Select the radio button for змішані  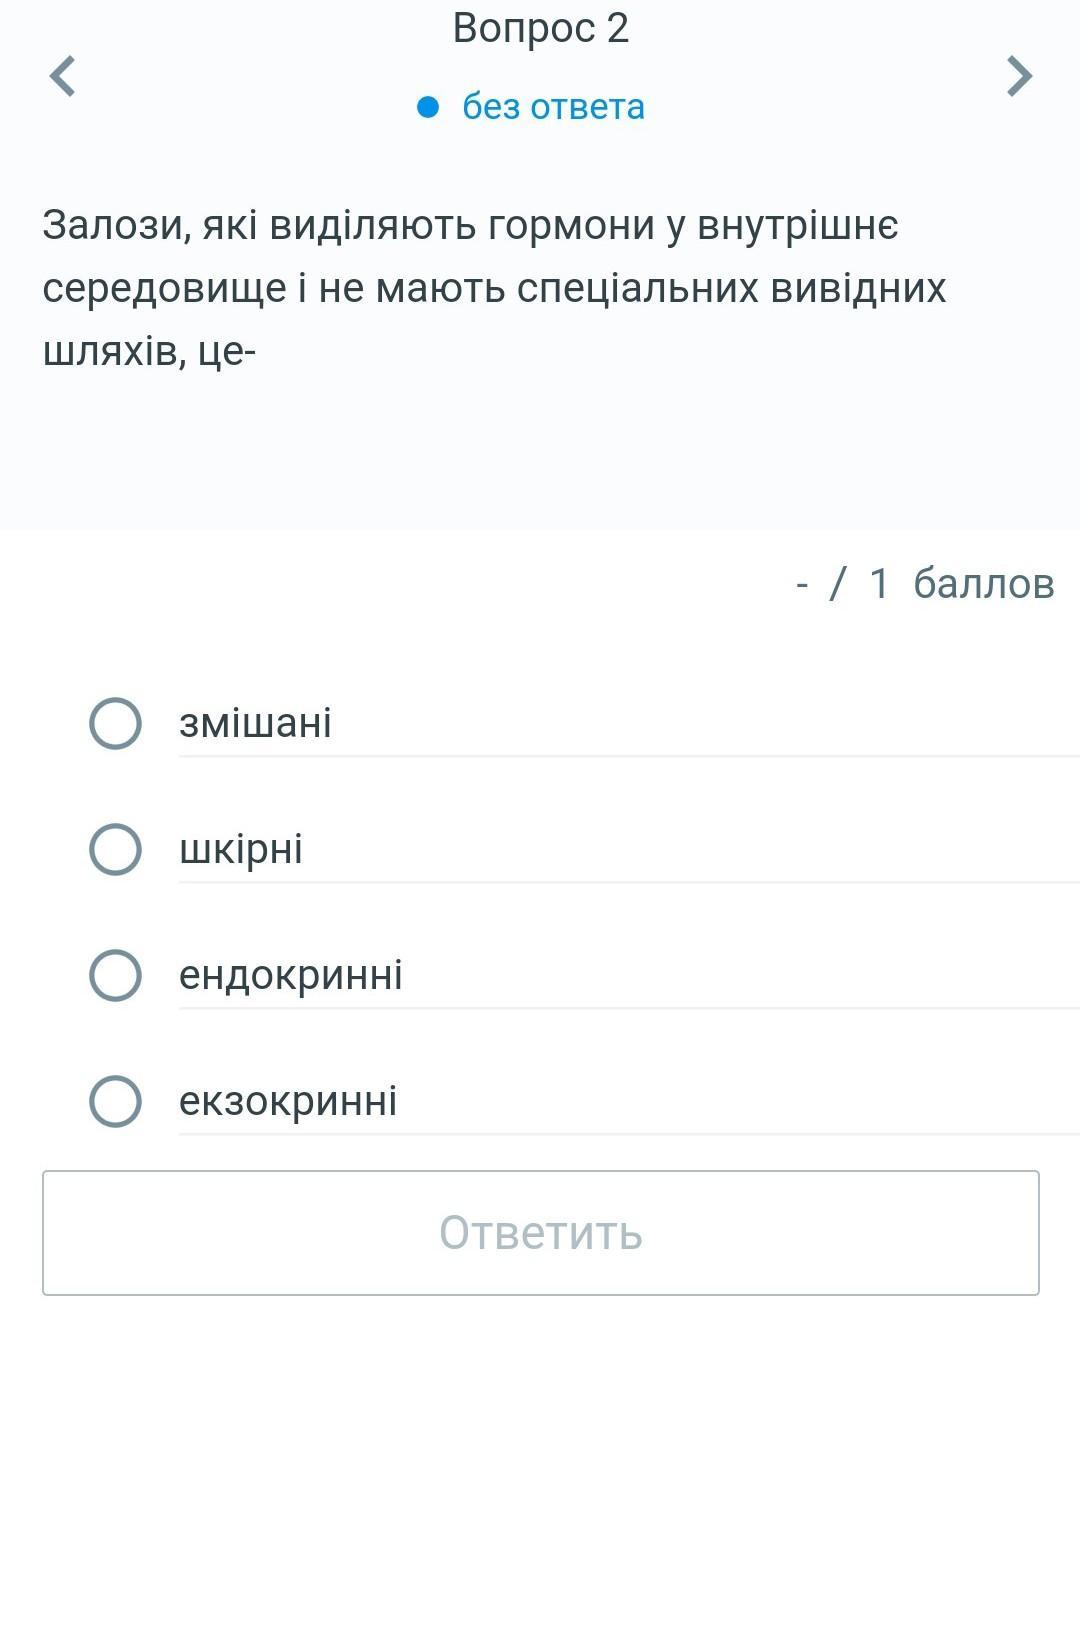pyautogui.click(x=115, y=723)
